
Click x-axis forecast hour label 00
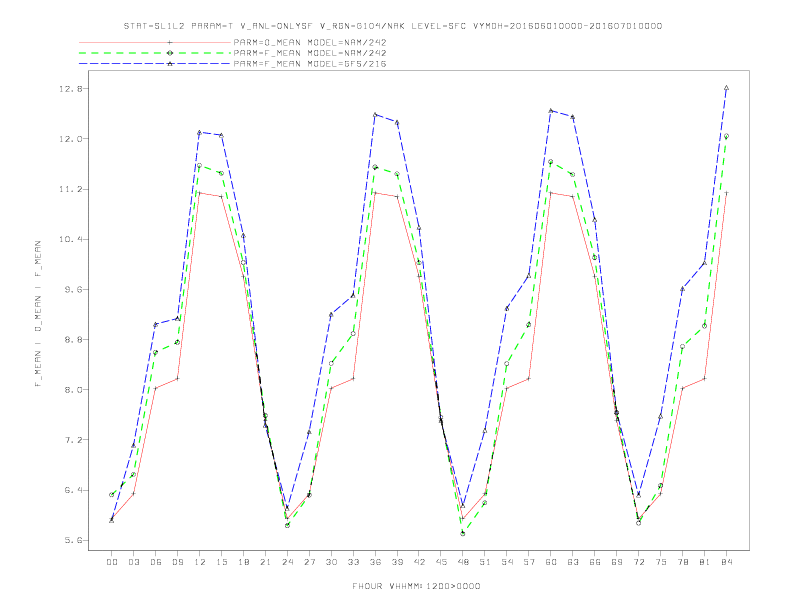click(112, 562)
